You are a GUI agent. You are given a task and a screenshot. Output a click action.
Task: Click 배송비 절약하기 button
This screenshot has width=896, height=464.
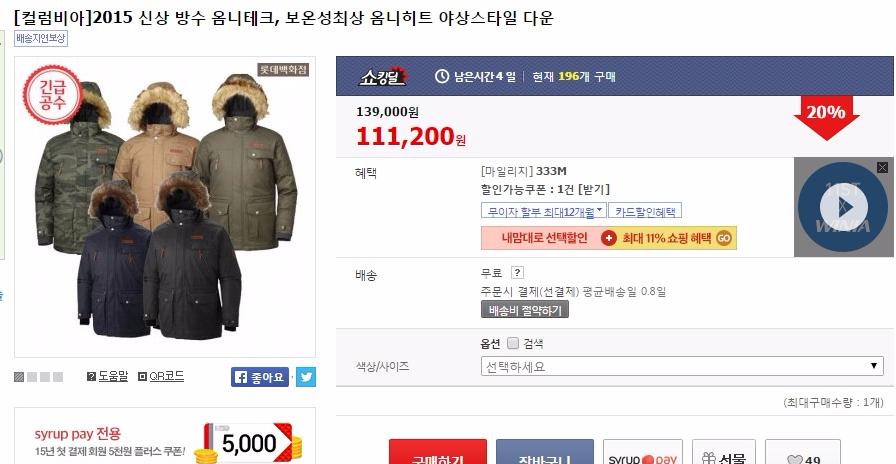pos(525,310)
